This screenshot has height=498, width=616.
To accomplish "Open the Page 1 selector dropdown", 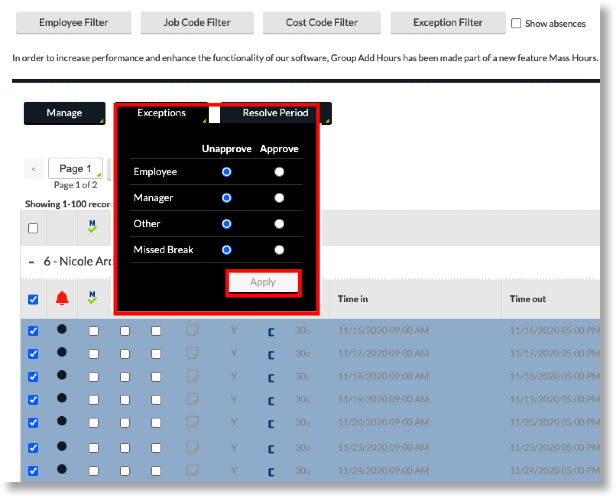I will point(75,168).
